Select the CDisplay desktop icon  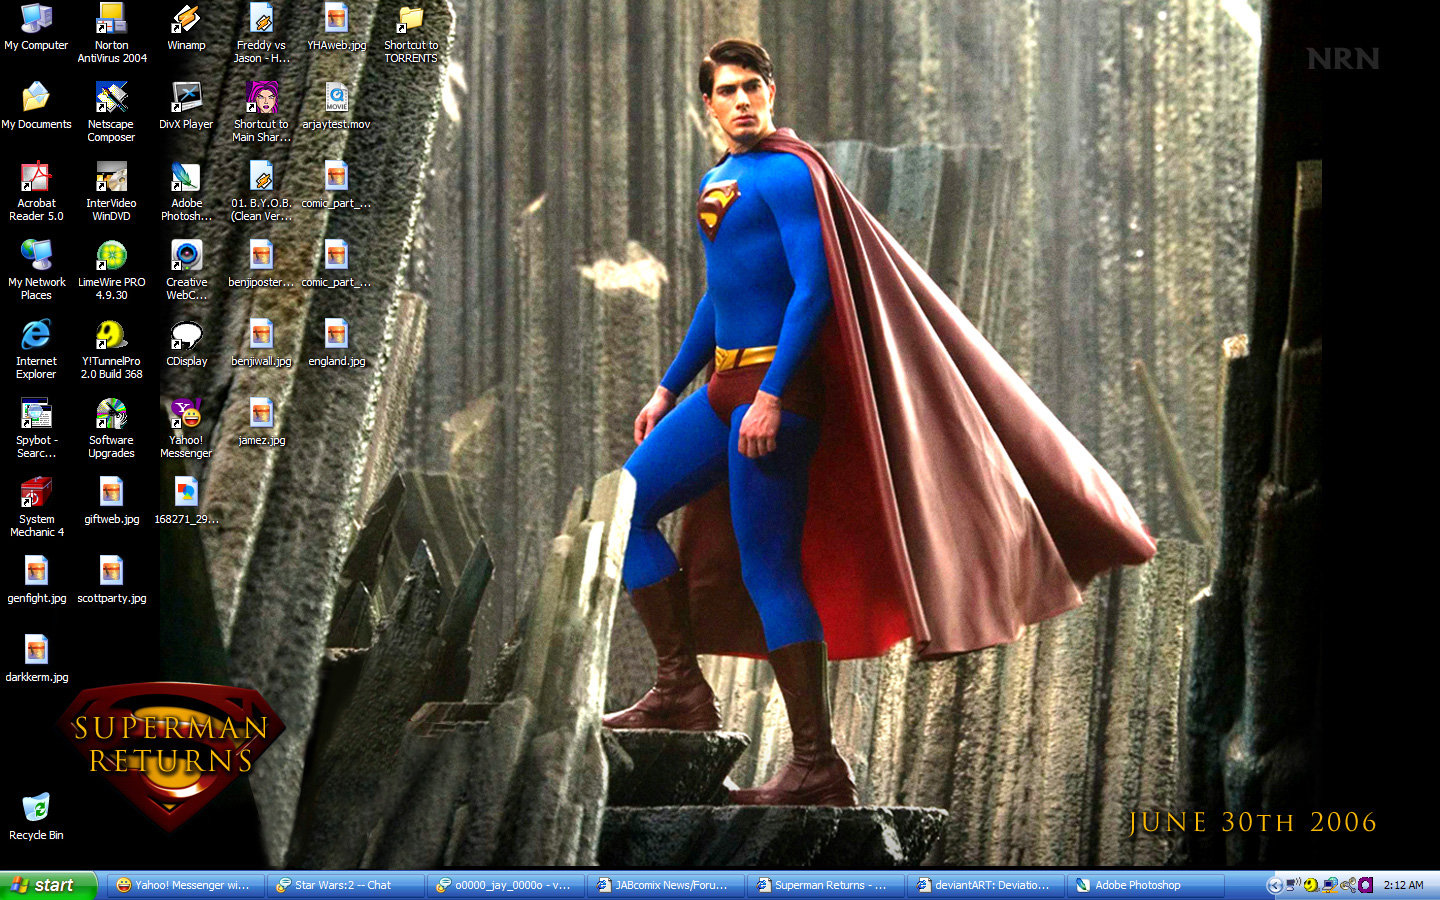(186, 336)
